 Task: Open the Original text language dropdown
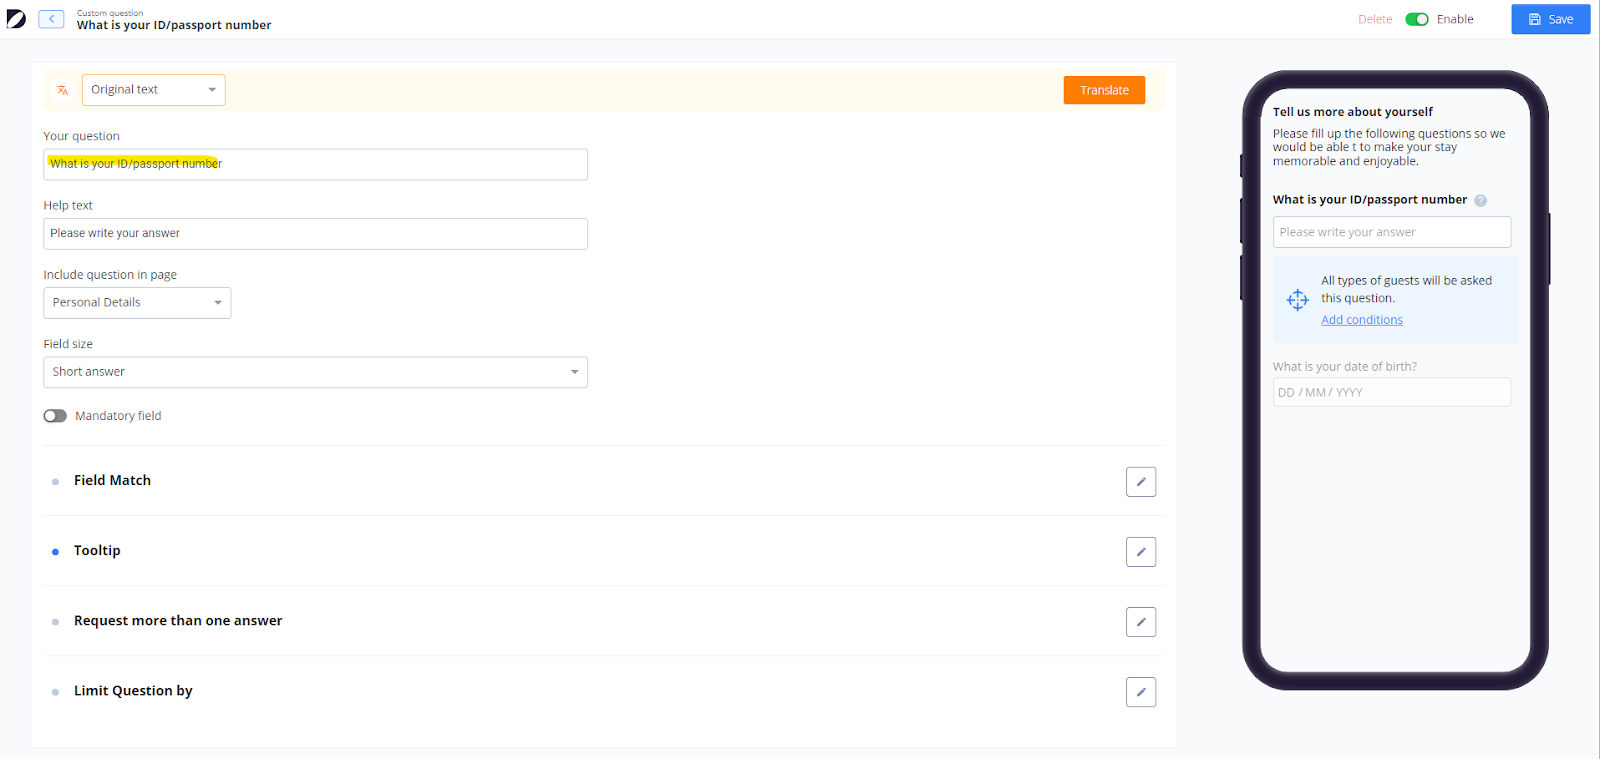click(x=154, y=90)
